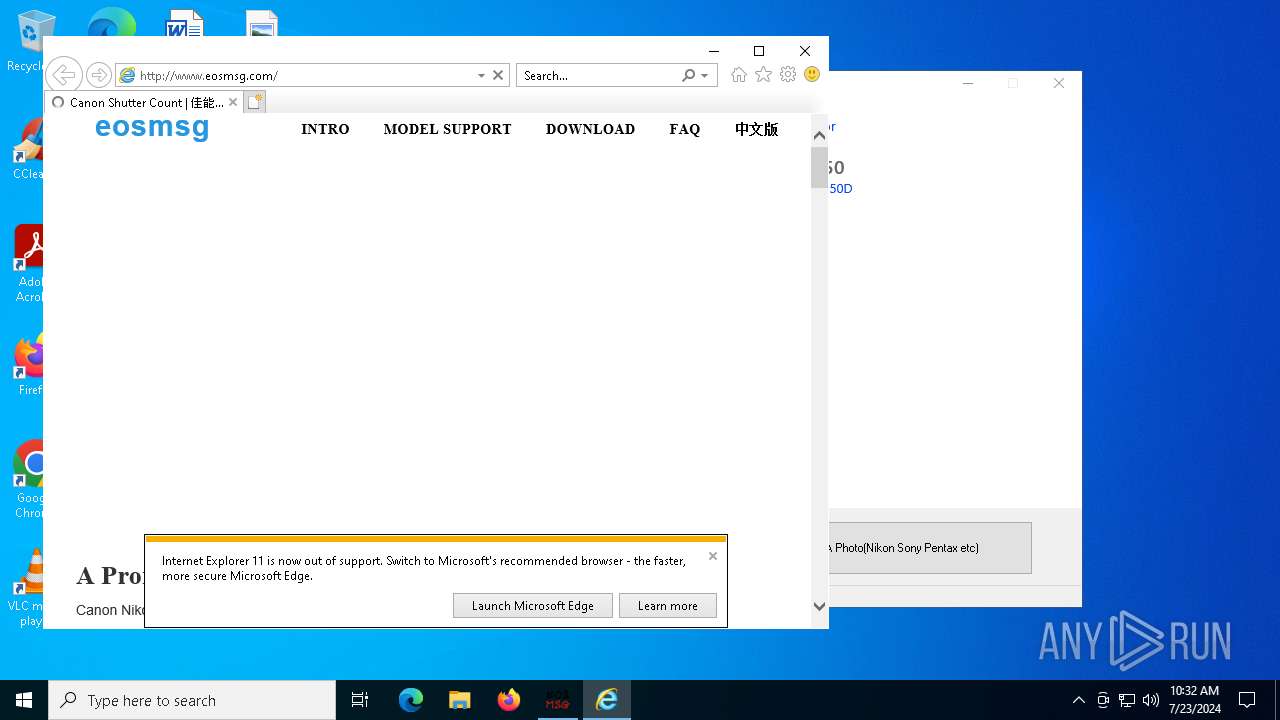Open Windows Start menu
The height and width of the screenshot is (720, 1280).
[x=24, y=700]
